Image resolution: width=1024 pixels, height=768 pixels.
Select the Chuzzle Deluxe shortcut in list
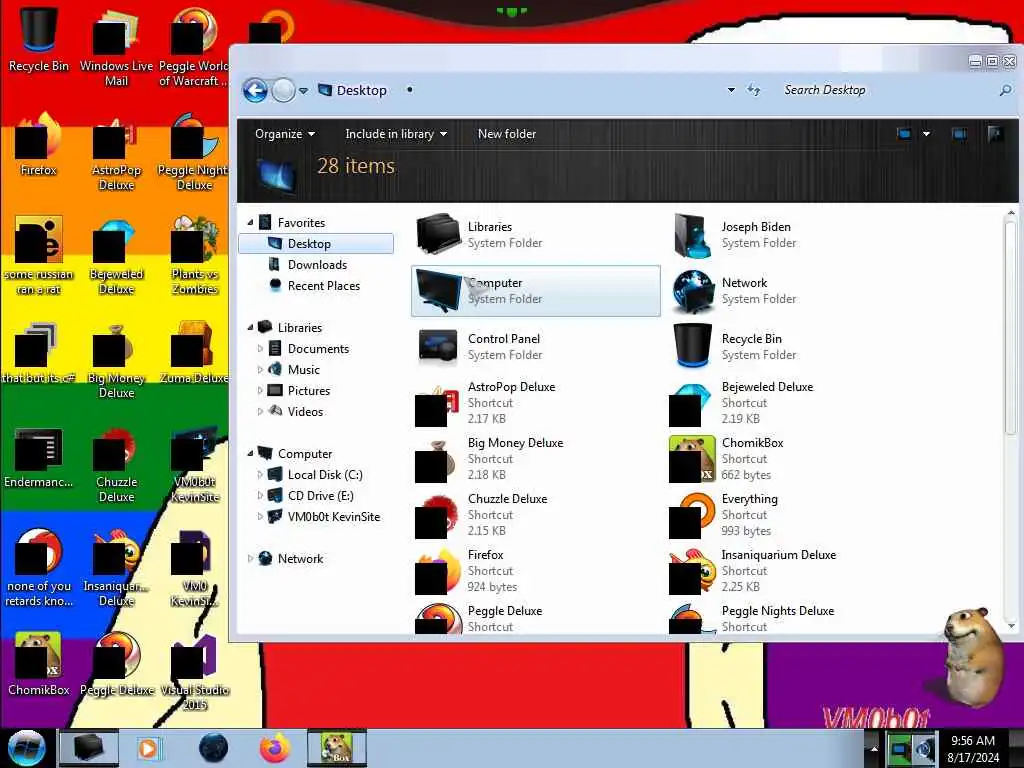438,515
